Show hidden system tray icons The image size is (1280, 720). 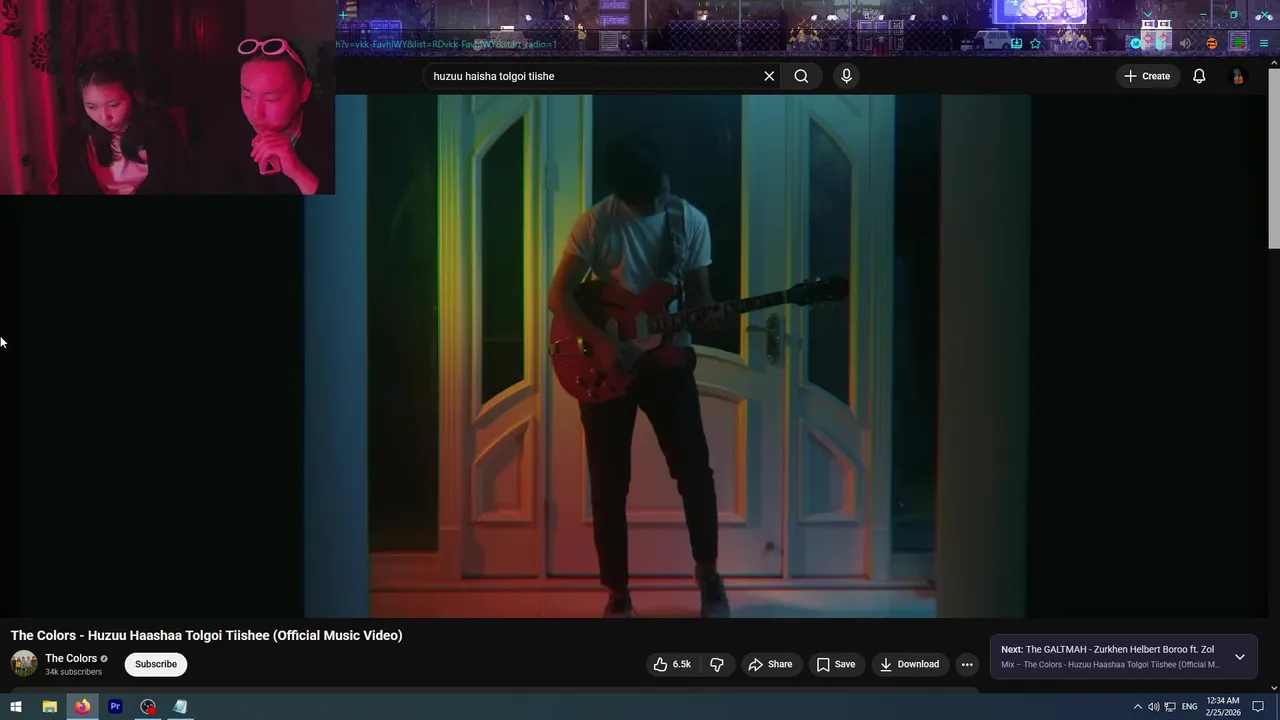[1137, 707]
